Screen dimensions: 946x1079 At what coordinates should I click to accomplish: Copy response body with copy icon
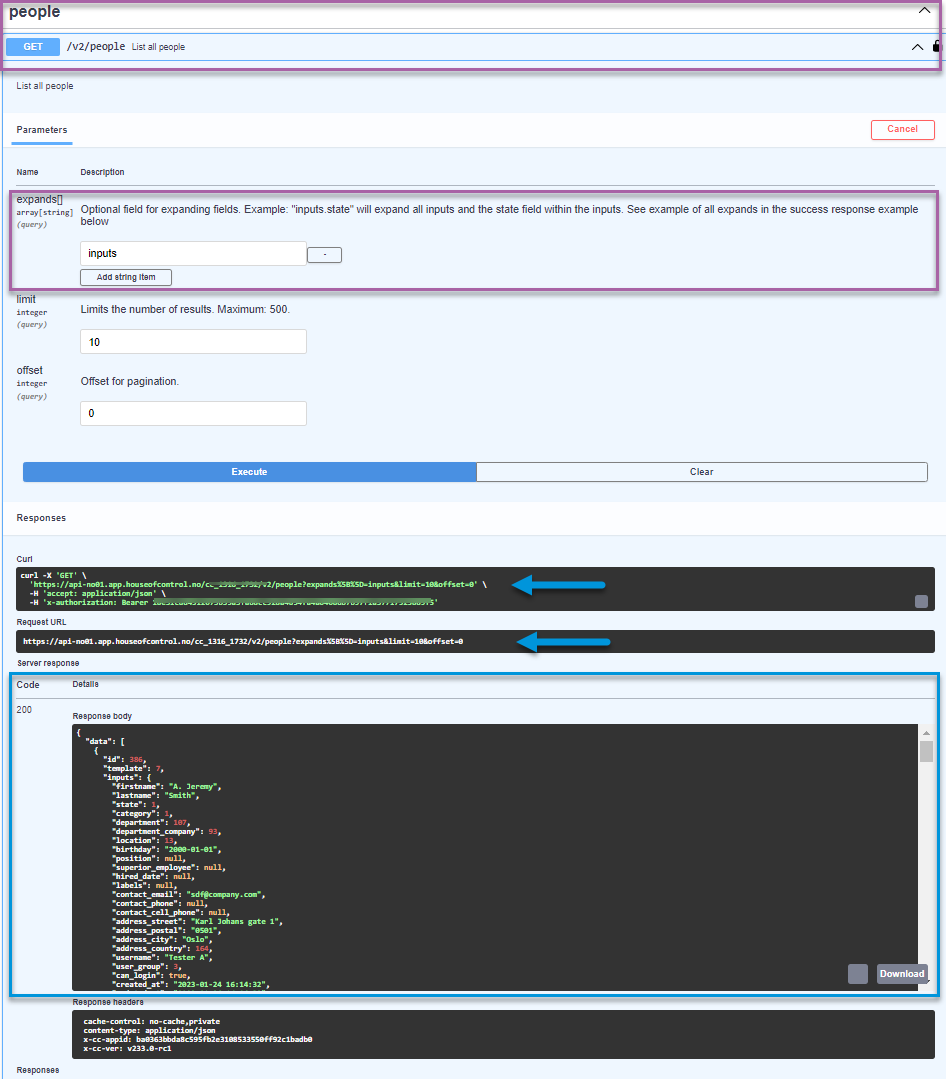[857, 974]
